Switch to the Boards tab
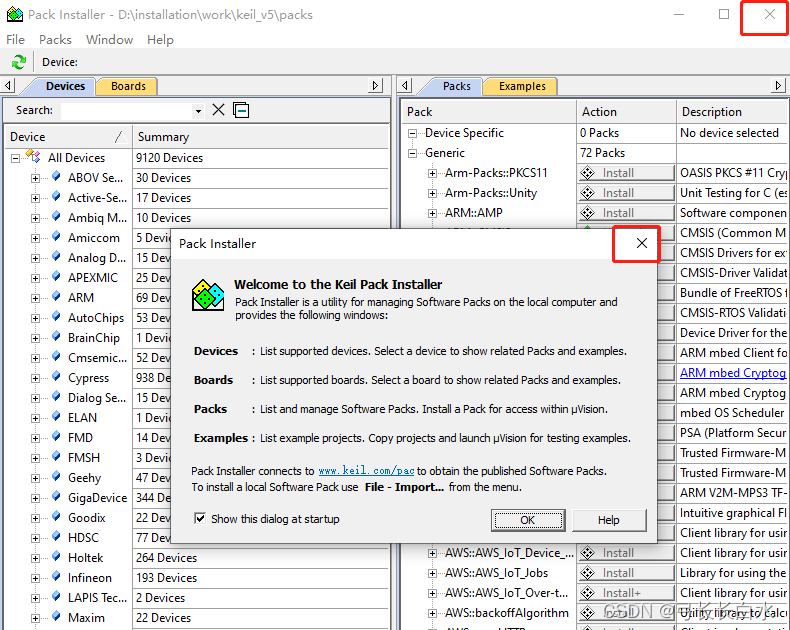790x630 pixels. [128, 86]
